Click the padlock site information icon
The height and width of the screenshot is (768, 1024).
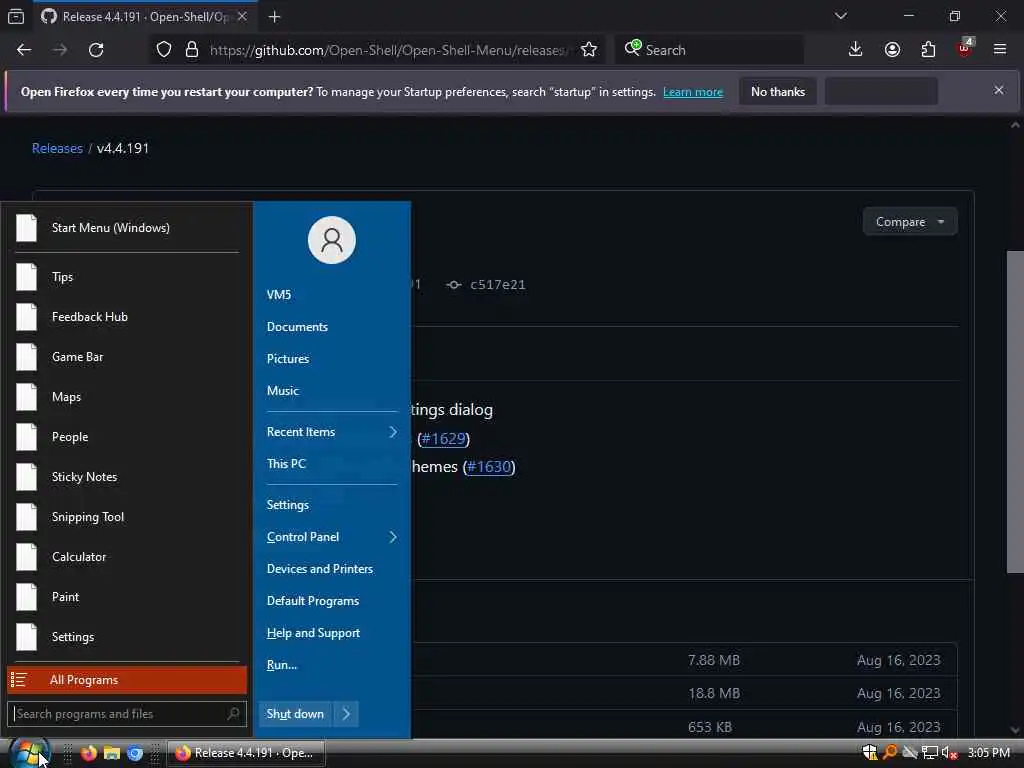tap(191, 50)
